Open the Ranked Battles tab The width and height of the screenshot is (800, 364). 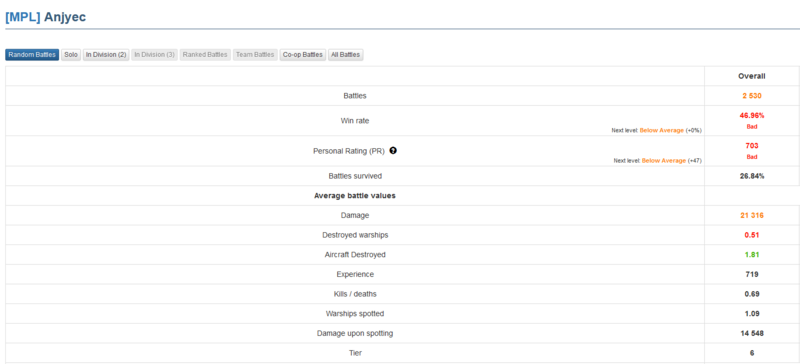(205, 55)
